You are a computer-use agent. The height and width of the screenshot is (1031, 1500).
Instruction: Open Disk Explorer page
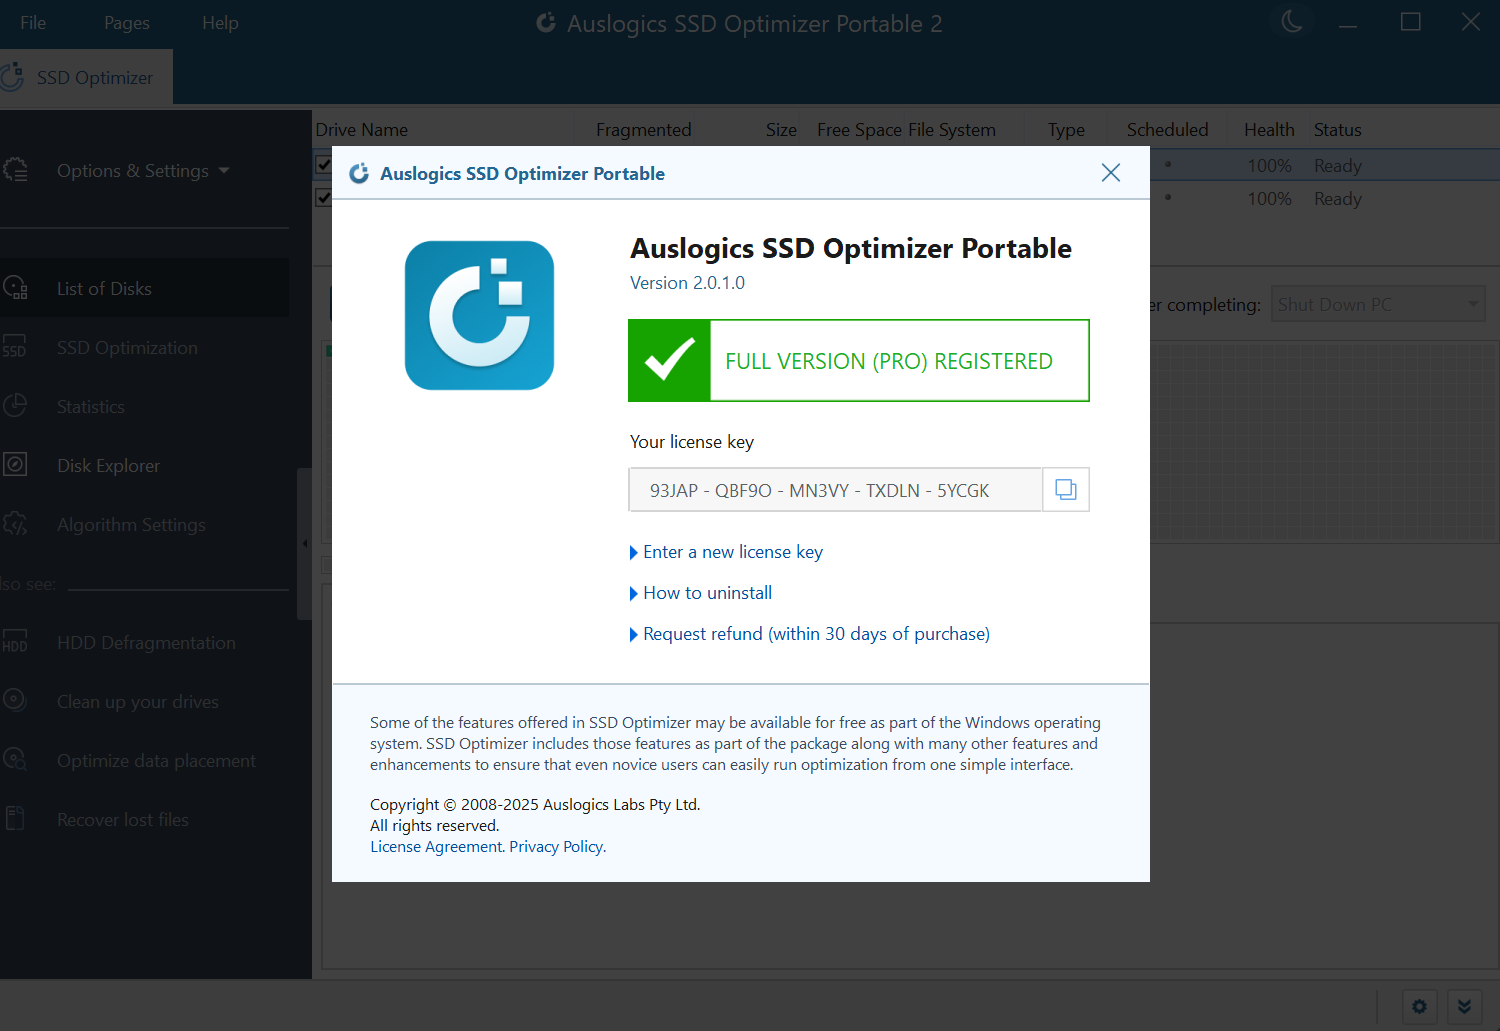click(x=108, y=465)
